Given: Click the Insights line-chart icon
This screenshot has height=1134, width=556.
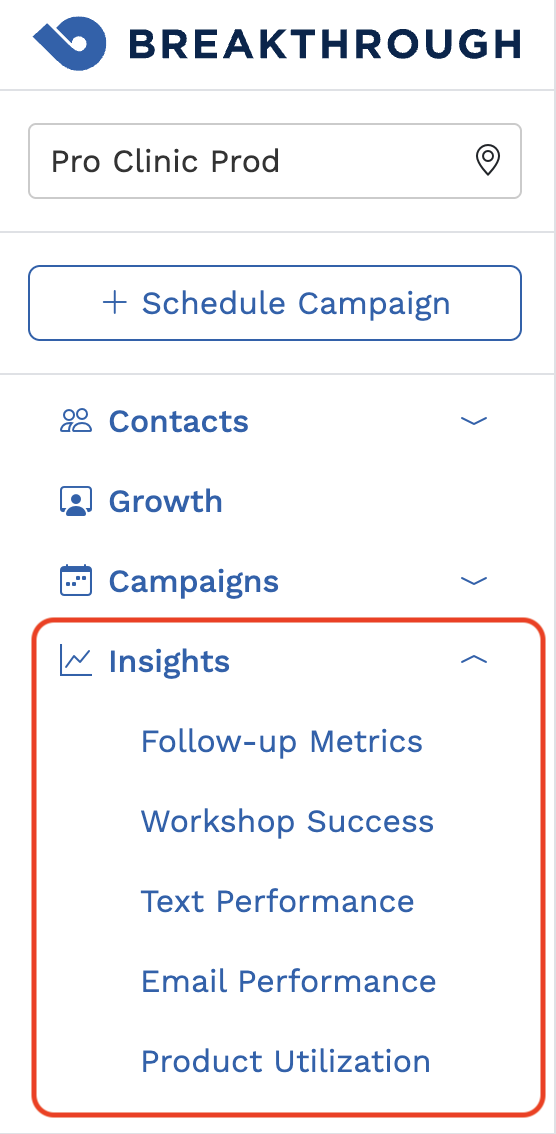Looking at the screenshot, I should pos(76,661).
